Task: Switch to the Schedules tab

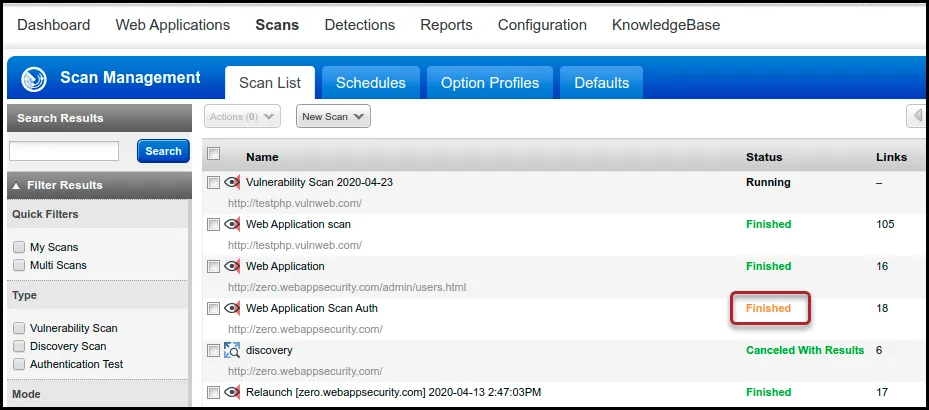Action: pyautogui.click(x=371, y=82)
